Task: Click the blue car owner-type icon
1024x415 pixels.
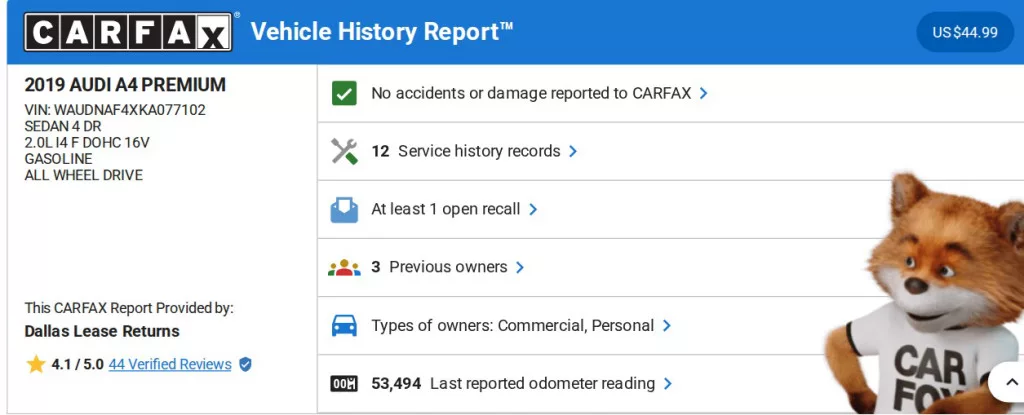Action: coord(344,326)
